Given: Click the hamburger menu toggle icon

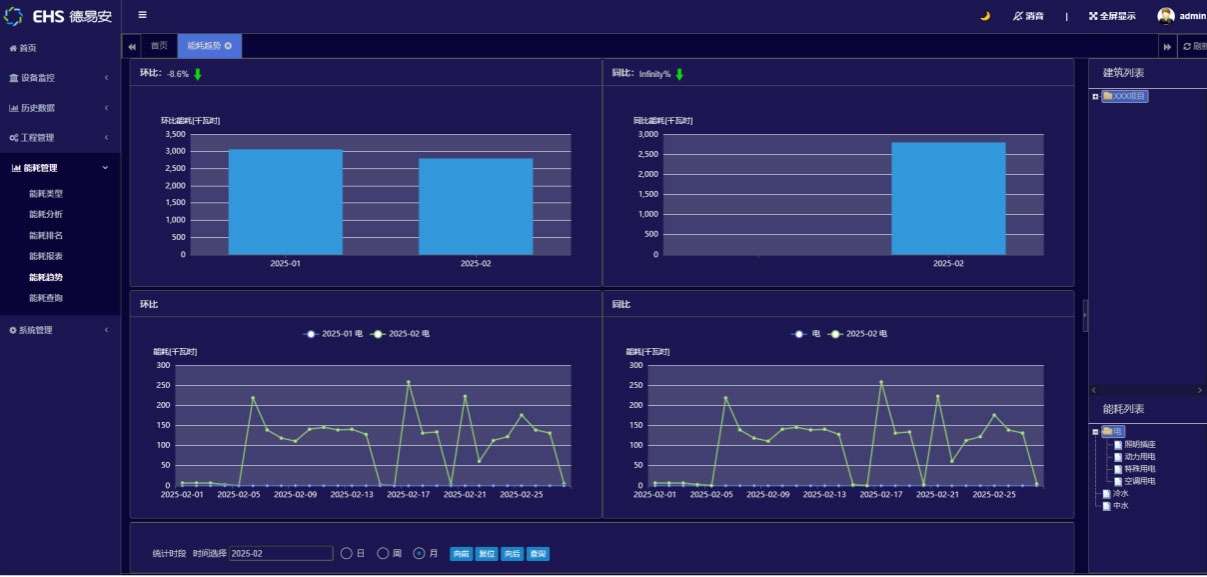Looking at the screenshot, I should (x=142, y=15).
